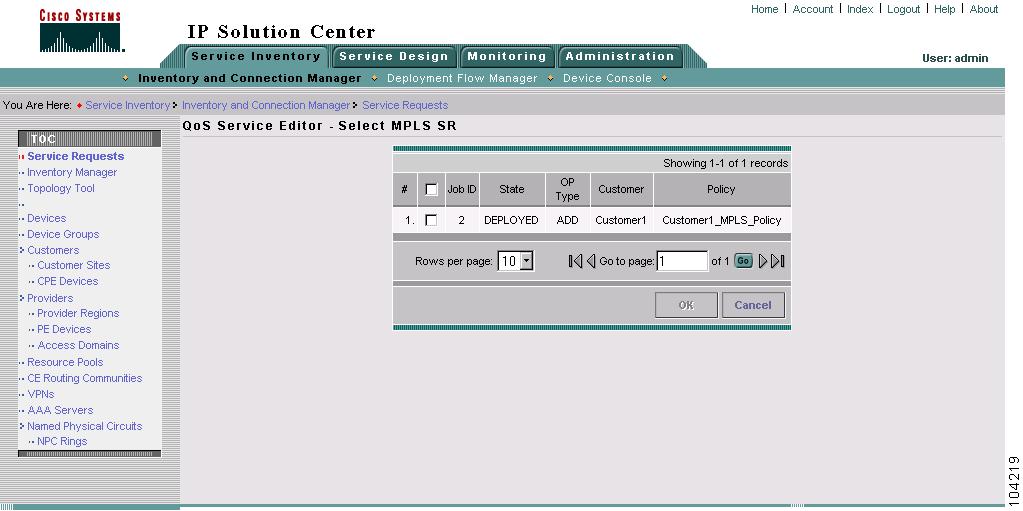Viewport: 1023px width, 511px height.
Task: Click the State column header
Action: (x=512, y=189)
